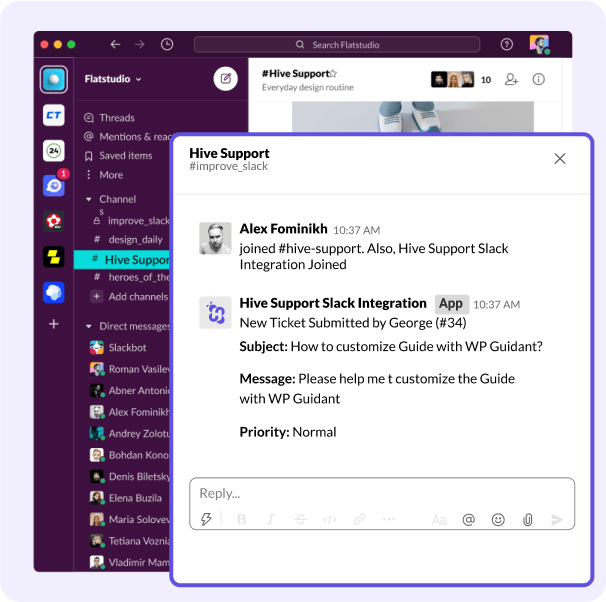Go forward in Slack history

[140, 44]
